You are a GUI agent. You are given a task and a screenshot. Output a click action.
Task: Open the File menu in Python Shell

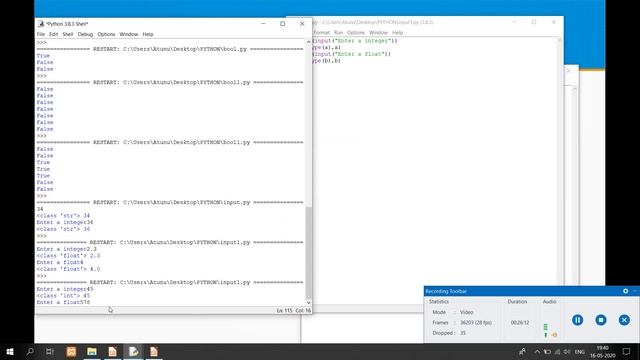pyautogui.click(x=40, y=34)
